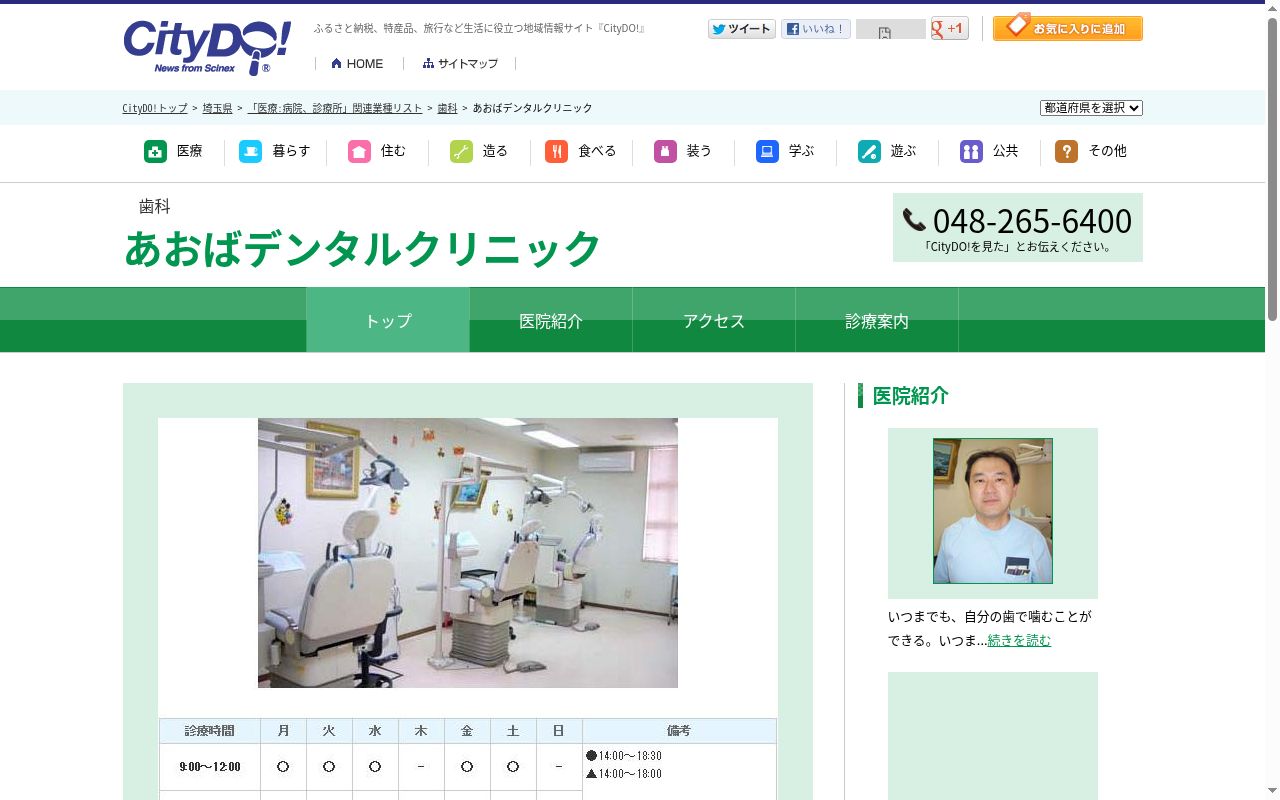Click the 医院紹介 sidebar heading
This screenshot has height=800, width=1280.
coord(911,395)
